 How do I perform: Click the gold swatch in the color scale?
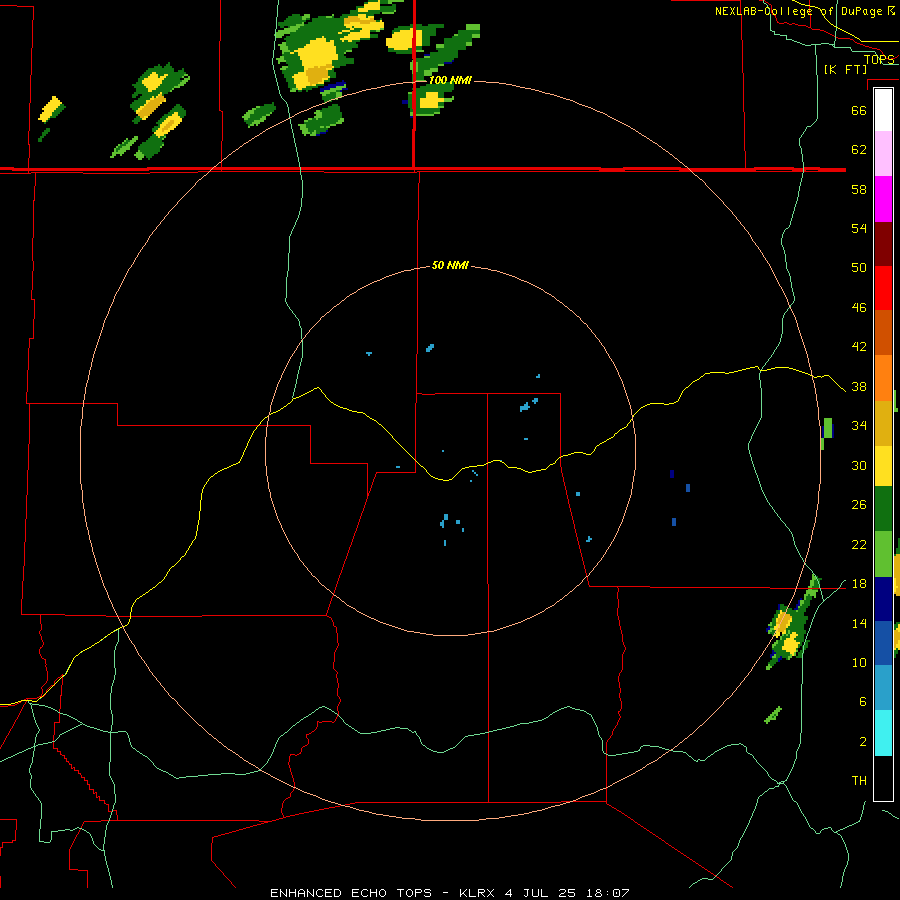point(883,422)
